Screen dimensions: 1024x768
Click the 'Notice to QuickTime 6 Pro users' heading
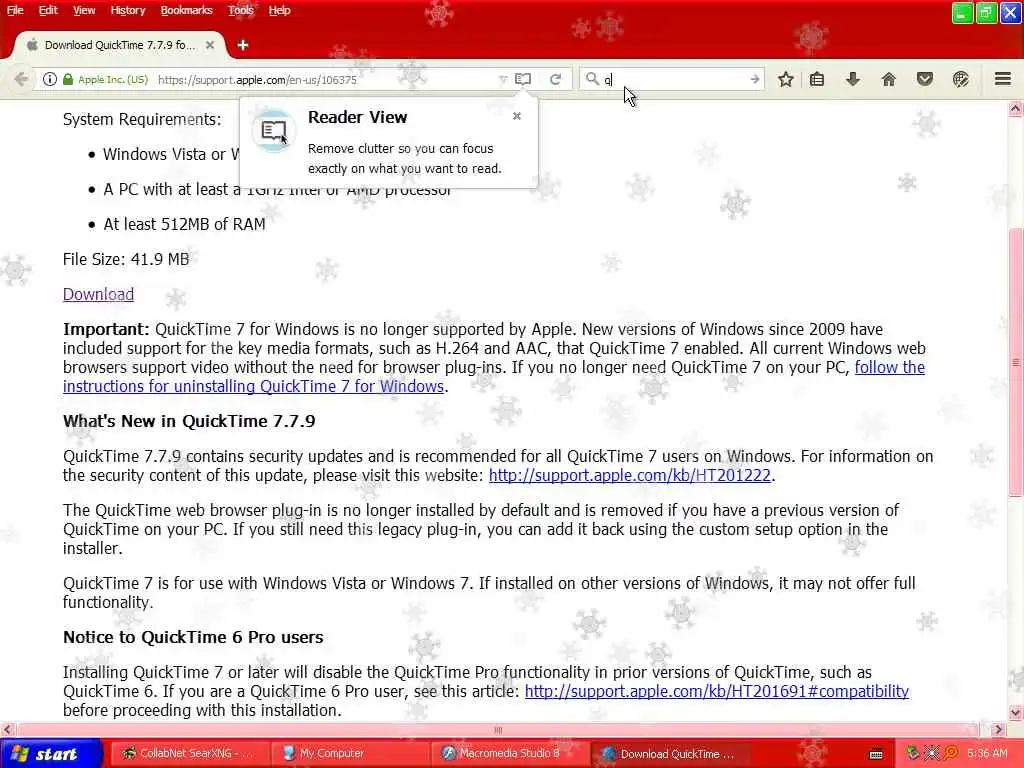click(x=193, y=637)
